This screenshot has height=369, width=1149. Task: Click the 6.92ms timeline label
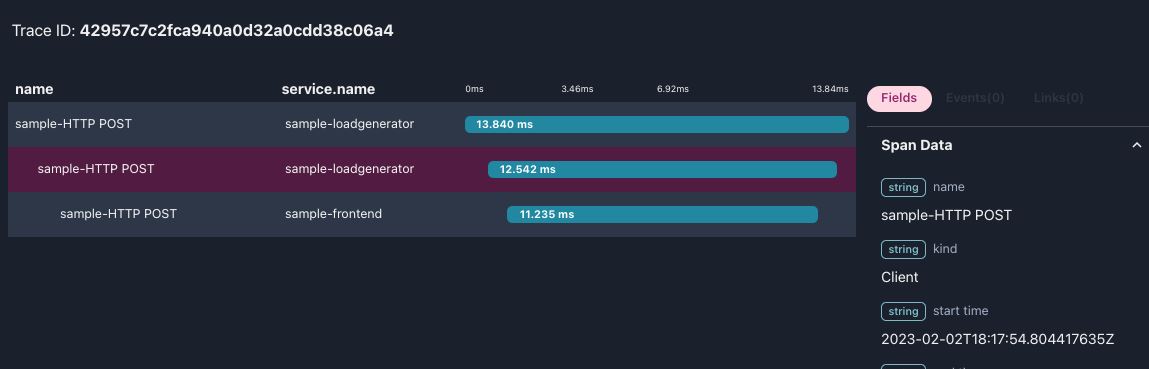tap(673, 89)
